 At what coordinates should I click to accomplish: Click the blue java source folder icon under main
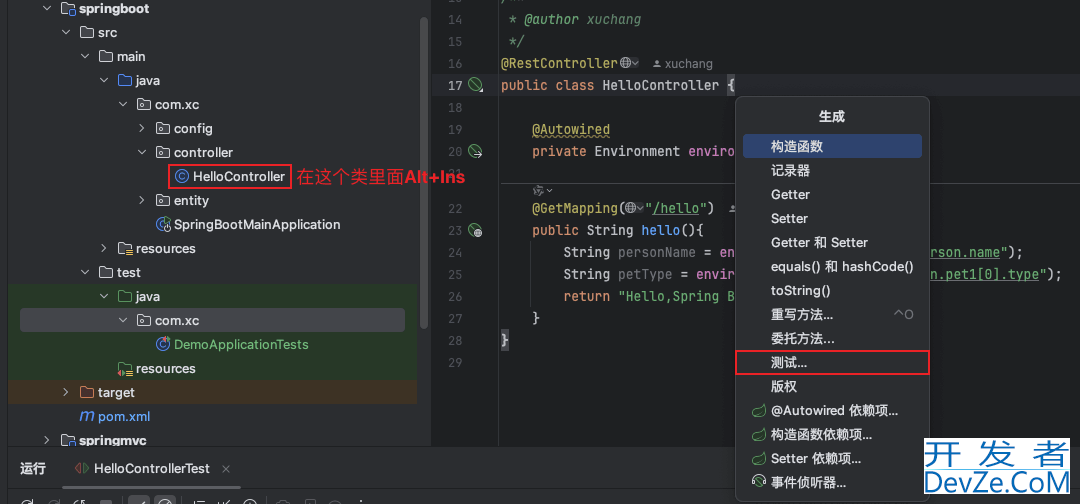tap(125, 81)
